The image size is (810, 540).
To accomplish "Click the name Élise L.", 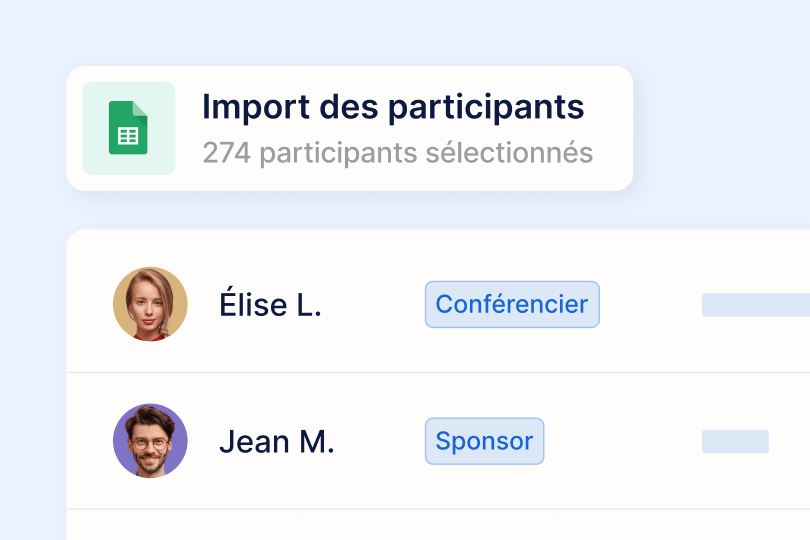I will pyautogui.click(x=270, y=305).
